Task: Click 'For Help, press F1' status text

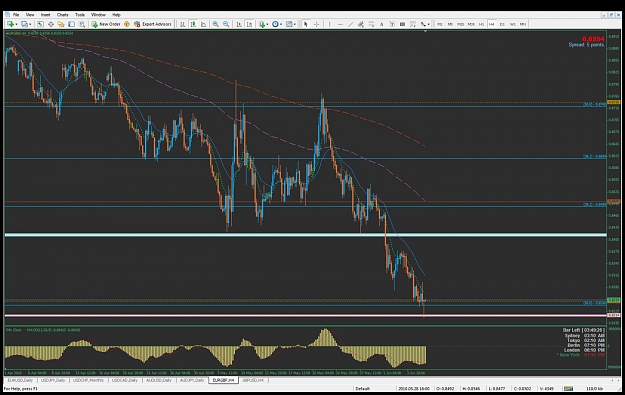Action: 21,388
